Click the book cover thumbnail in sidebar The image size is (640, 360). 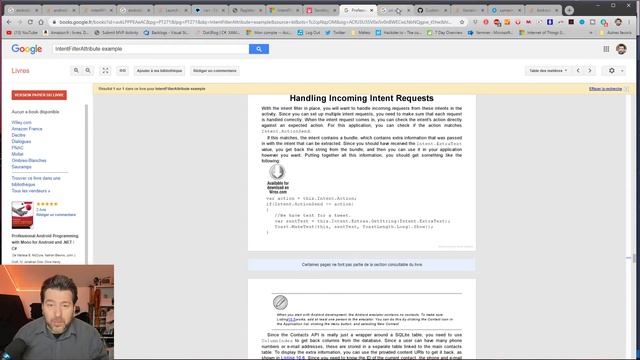[x=22, y=215]
